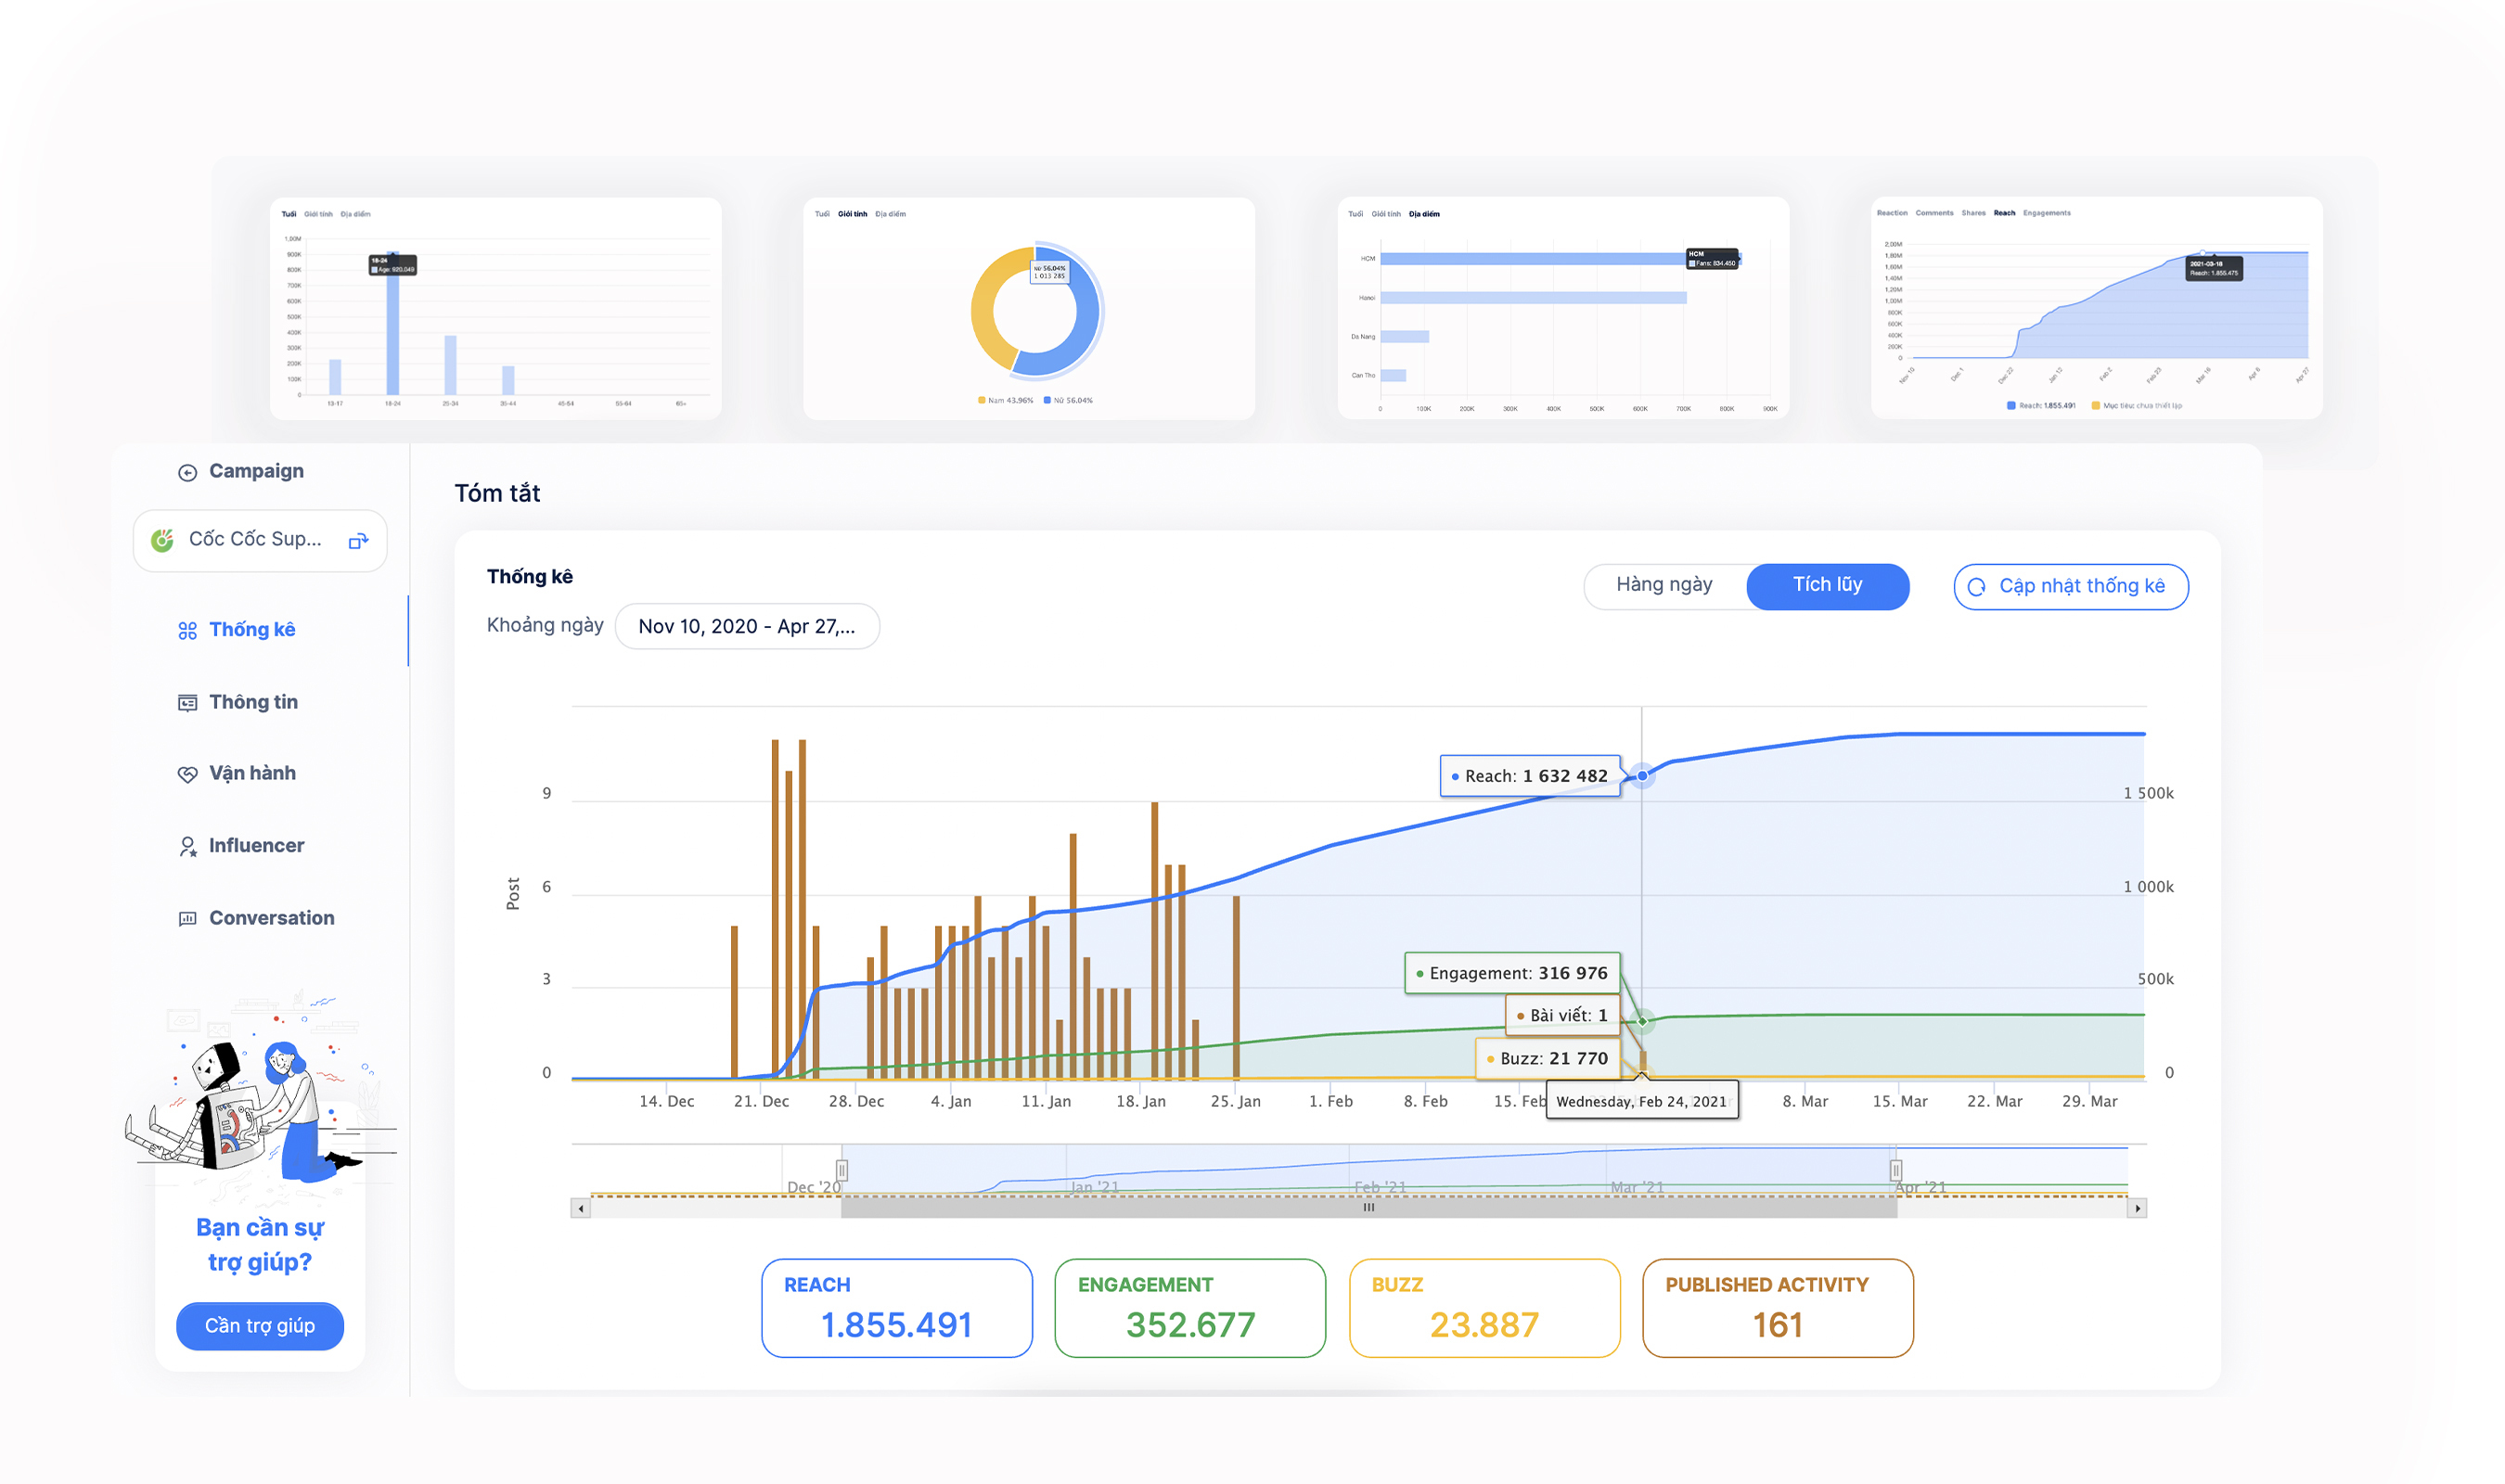The image size is (2505, 1484).
Task: Click the Cần trợ giúp button
Action: [x=260, y=1326]
